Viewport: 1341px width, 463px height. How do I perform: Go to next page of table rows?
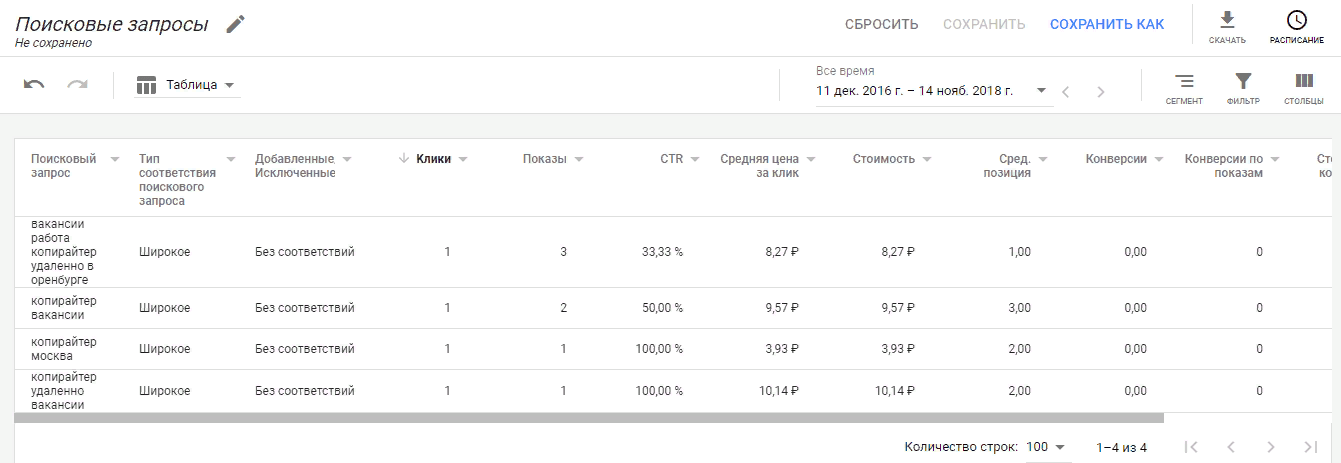(x=1270, y=447)
